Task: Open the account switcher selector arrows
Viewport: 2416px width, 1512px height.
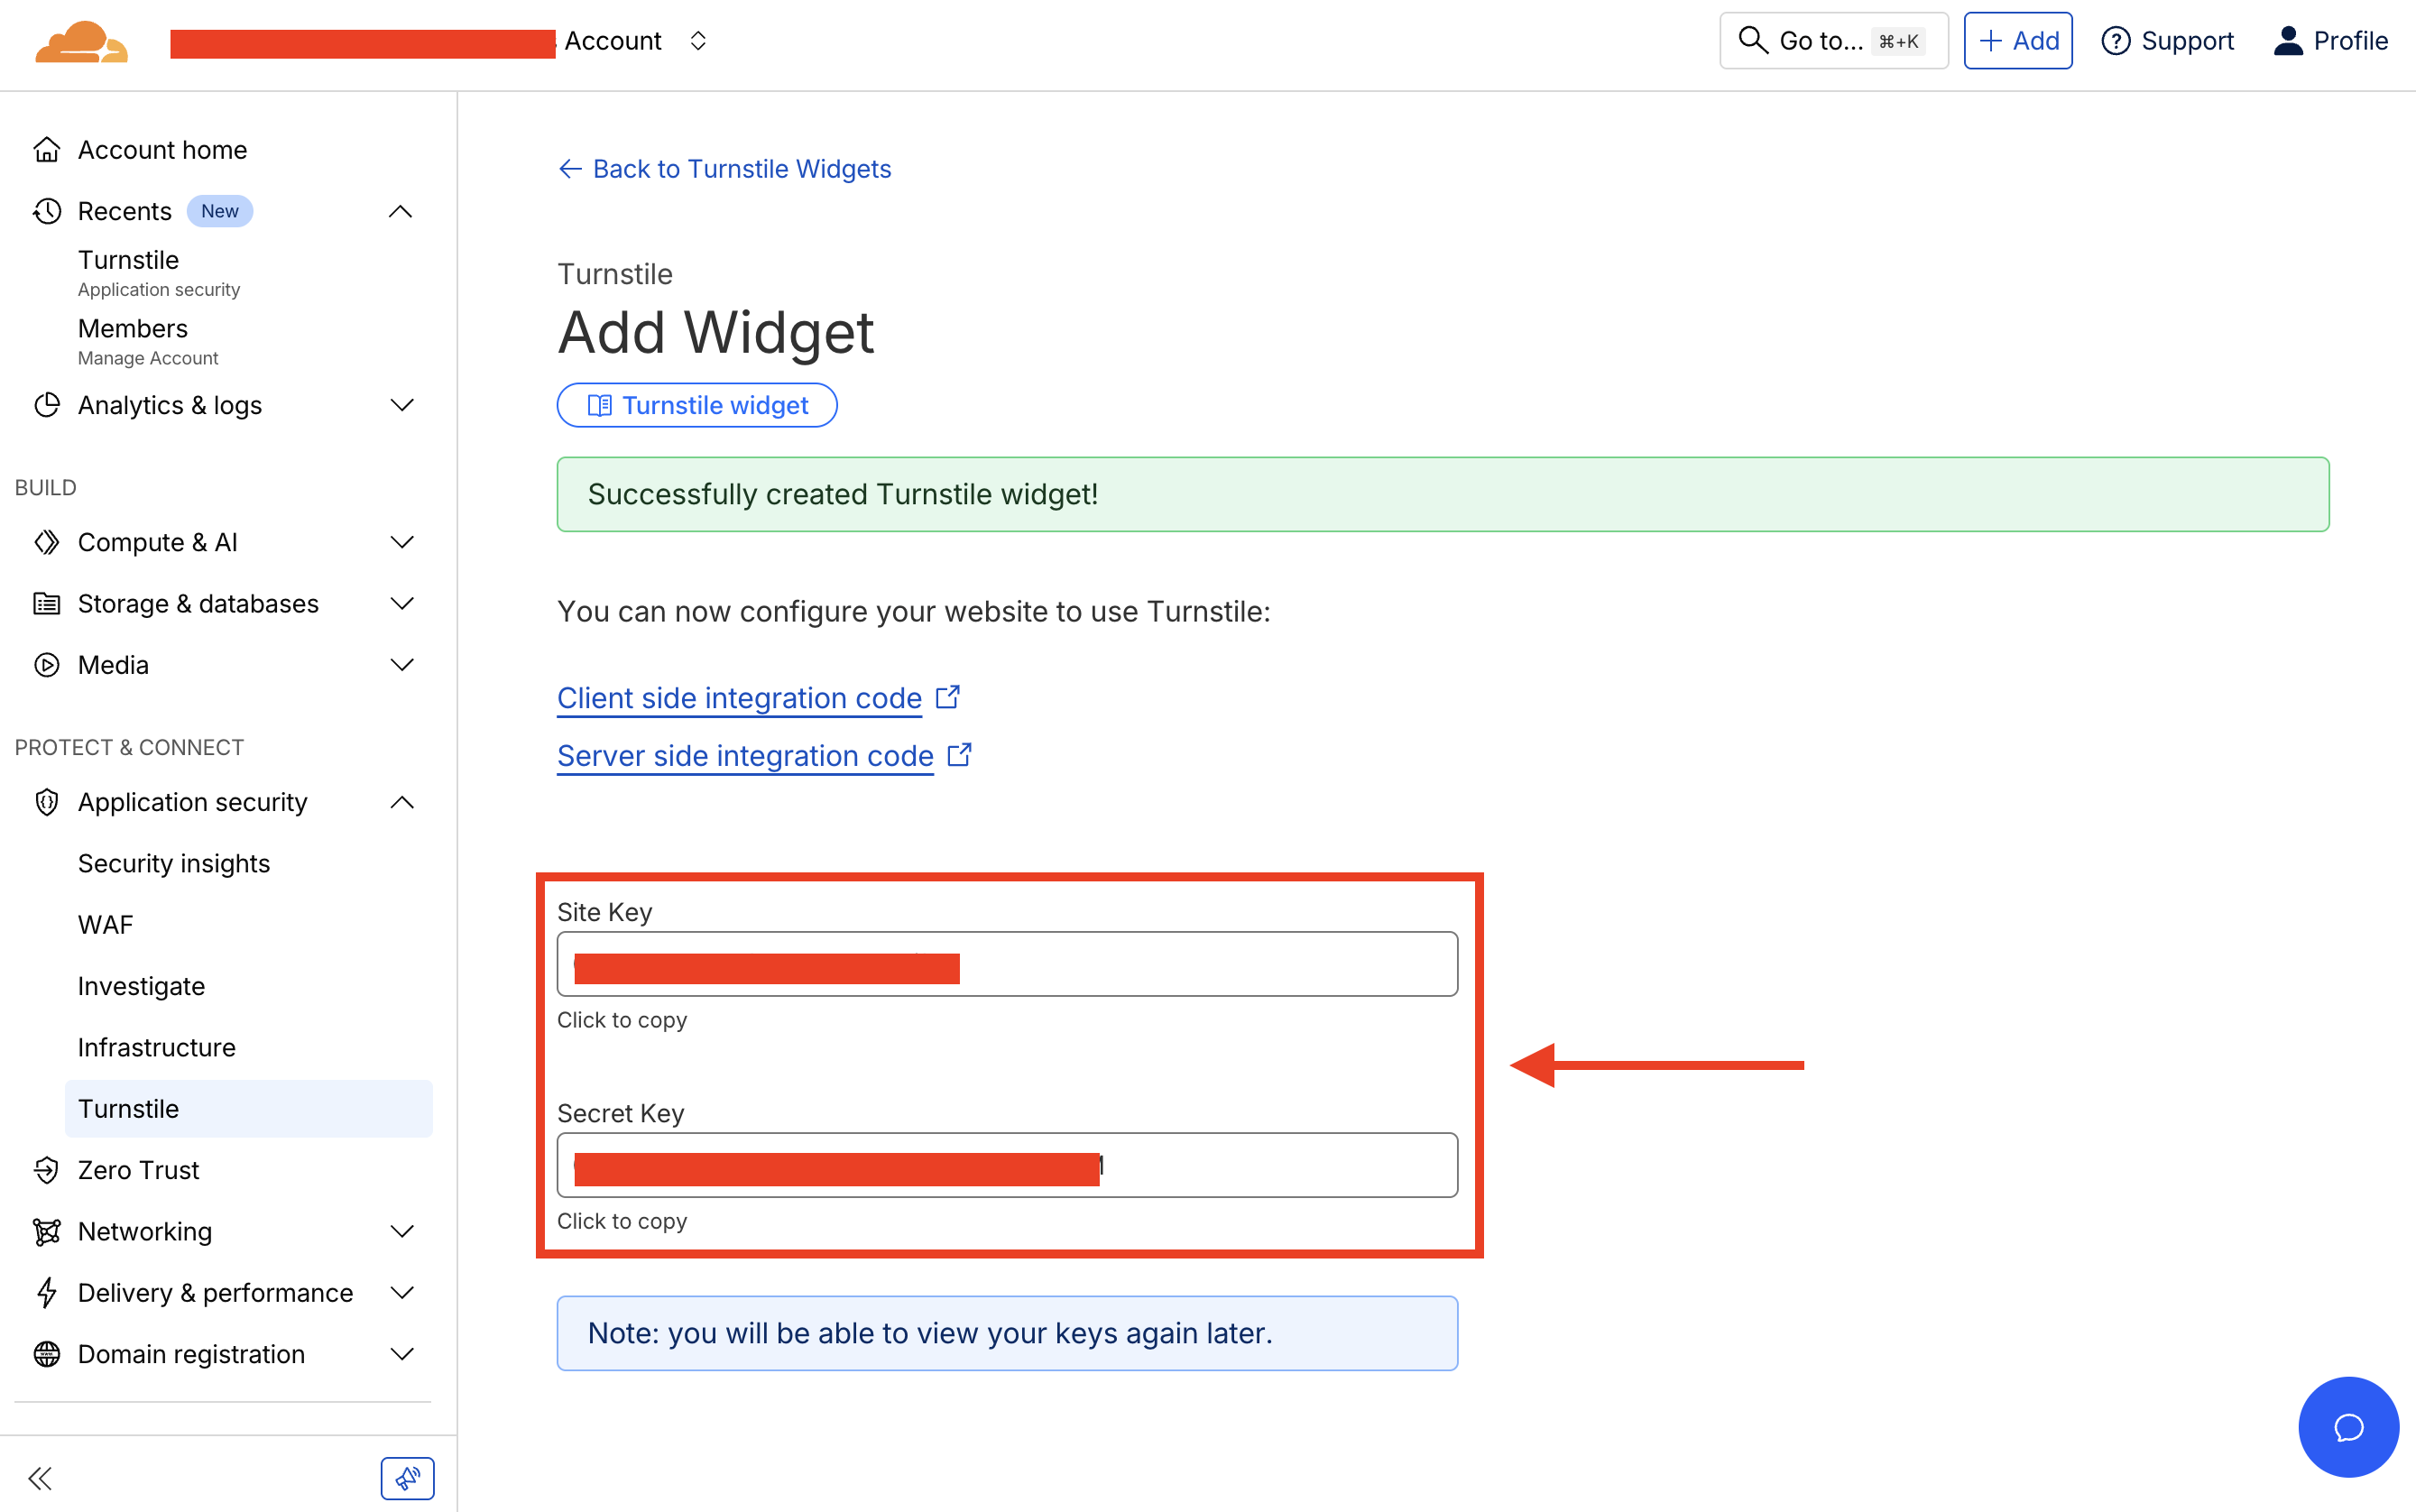Action: (x=698, y=41)
